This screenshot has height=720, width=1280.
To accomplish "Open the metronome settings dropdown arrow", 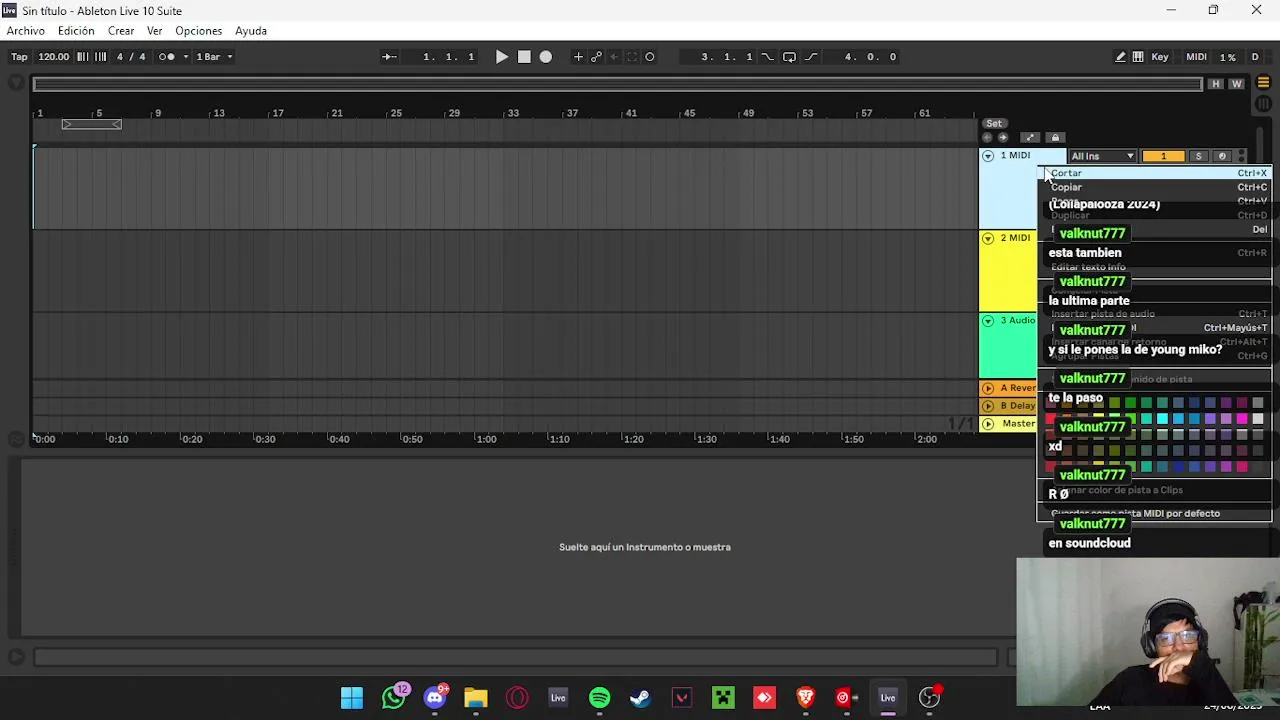I will point(185,57).
